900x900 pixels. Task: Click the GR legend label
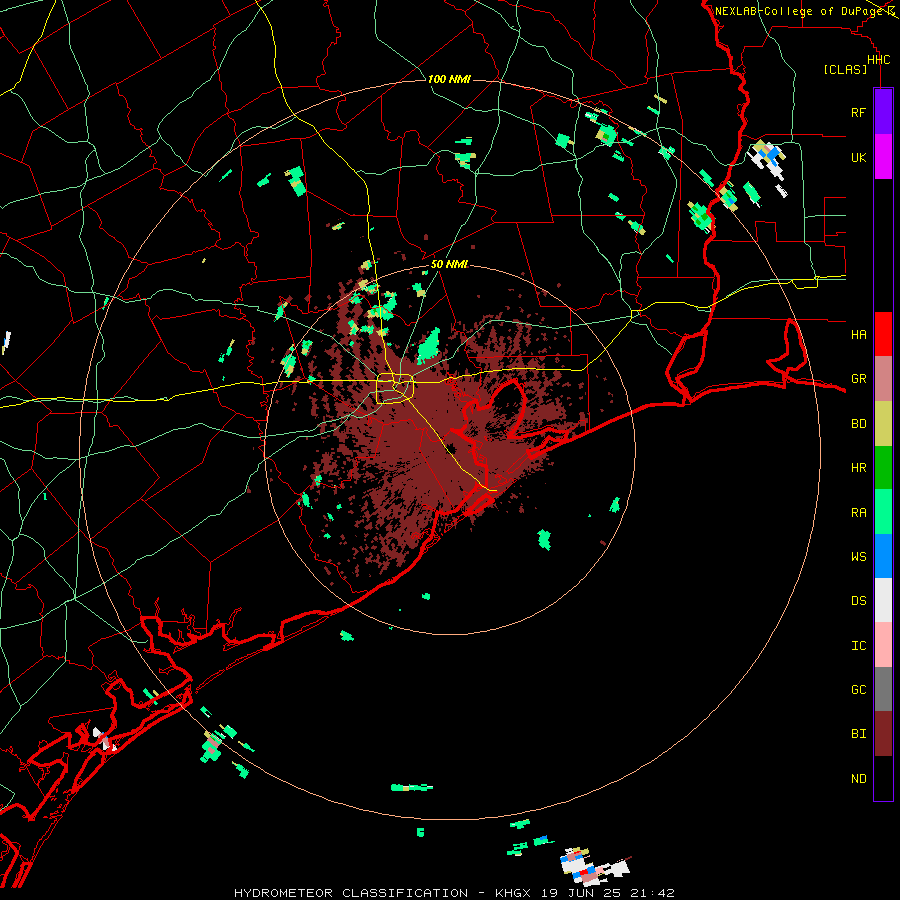(858, 379)
